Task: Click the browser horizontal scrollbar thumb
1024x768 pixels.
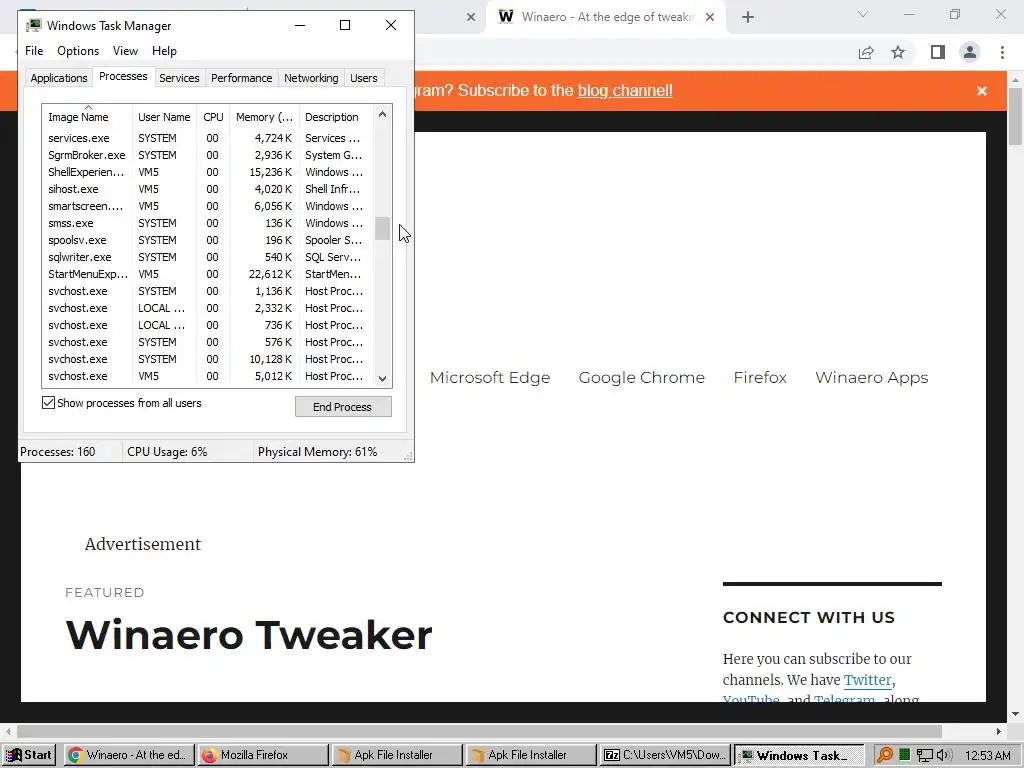Action: point(479,731)
